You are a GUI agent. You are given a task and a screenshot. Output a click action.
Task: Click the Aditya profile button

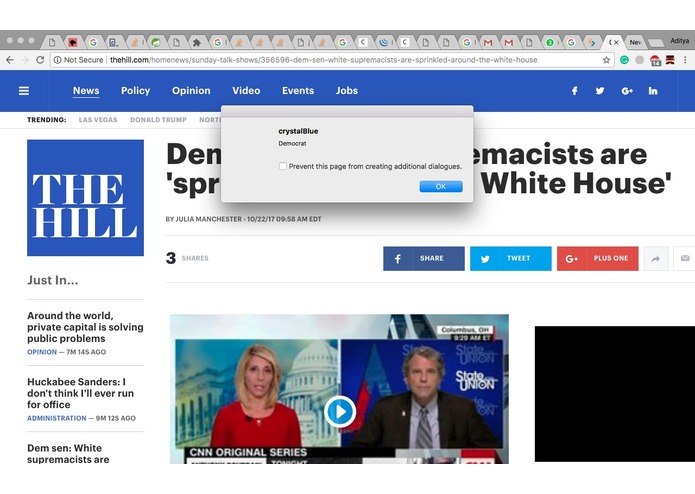[679, 41]
